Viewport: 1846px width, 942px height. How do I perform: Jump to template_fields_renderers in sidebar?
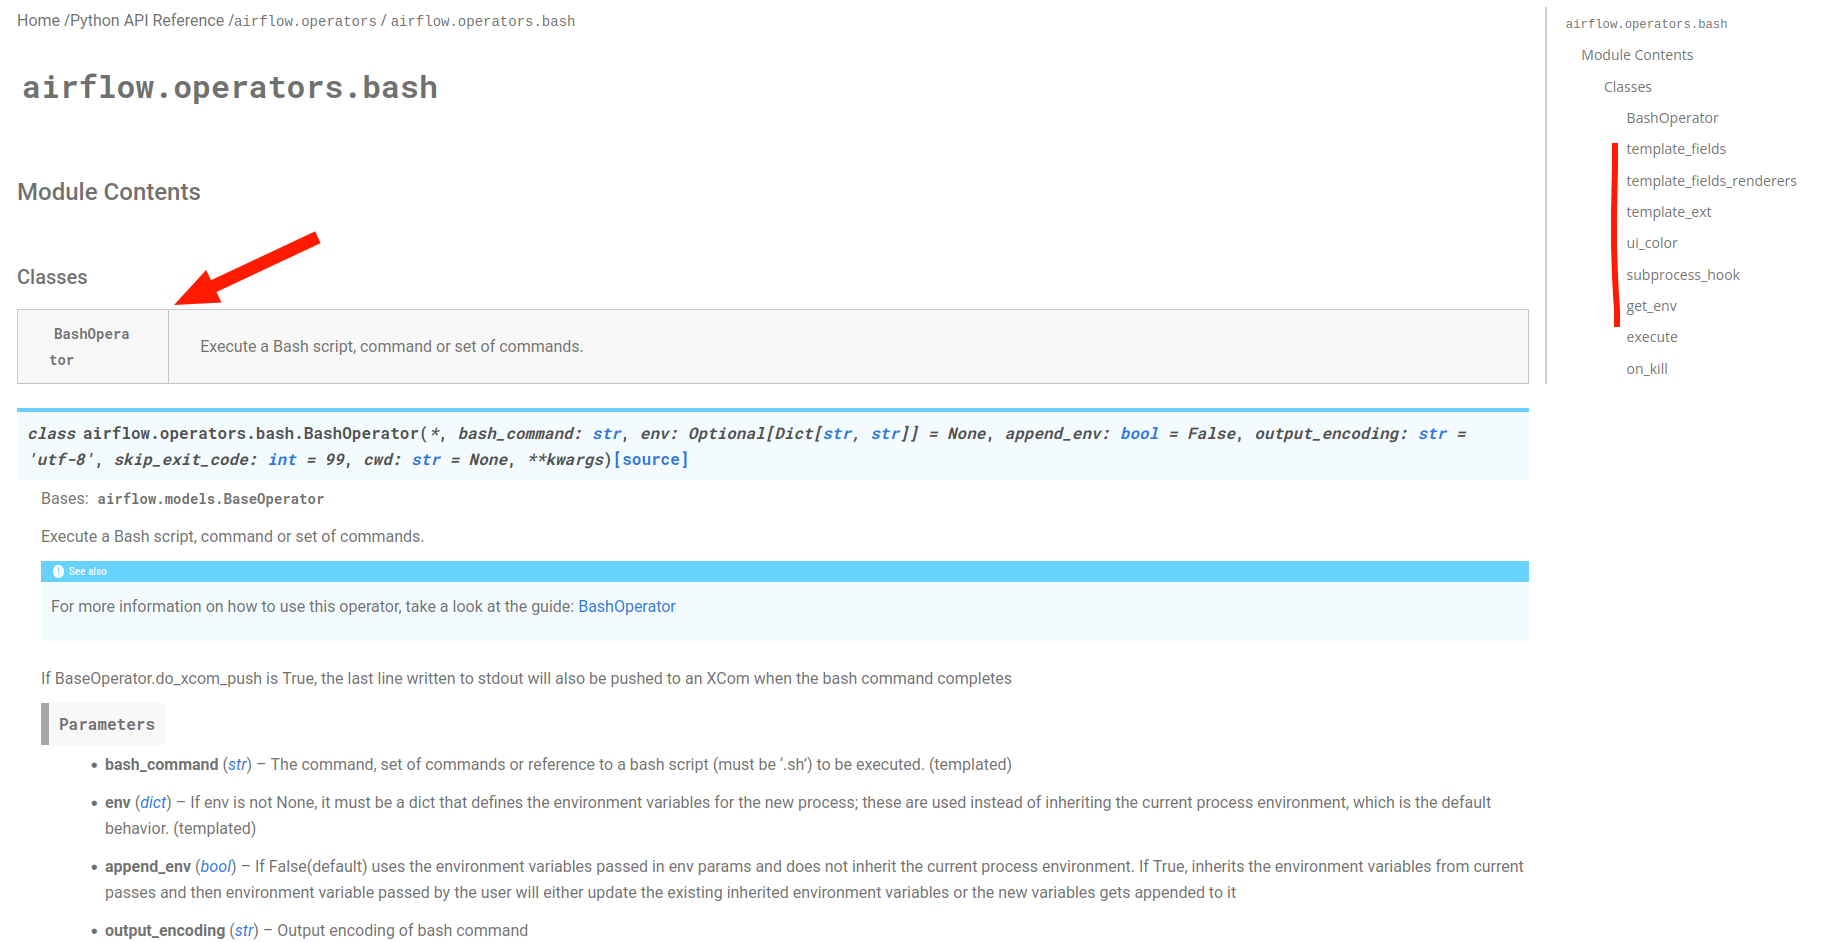pyautogui.click(x=1711, y=181)
